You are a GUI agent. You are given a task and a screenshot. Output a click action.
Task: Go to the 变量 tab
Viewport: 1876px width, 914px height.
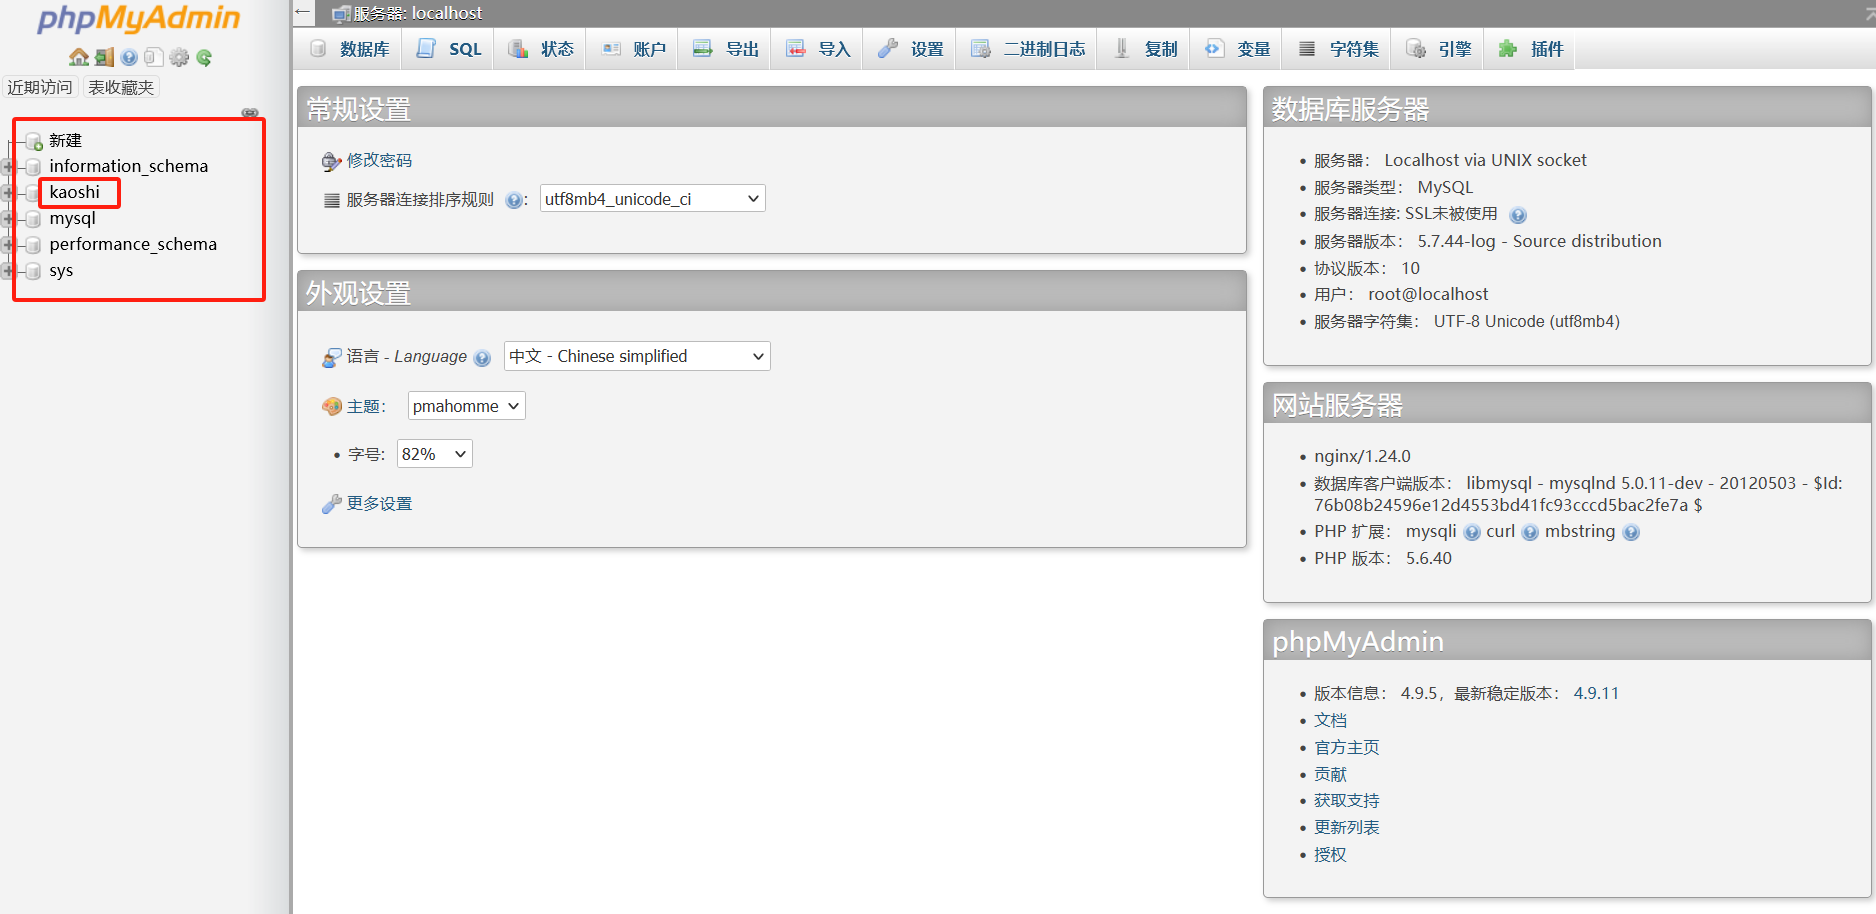tap(1237, 49)
